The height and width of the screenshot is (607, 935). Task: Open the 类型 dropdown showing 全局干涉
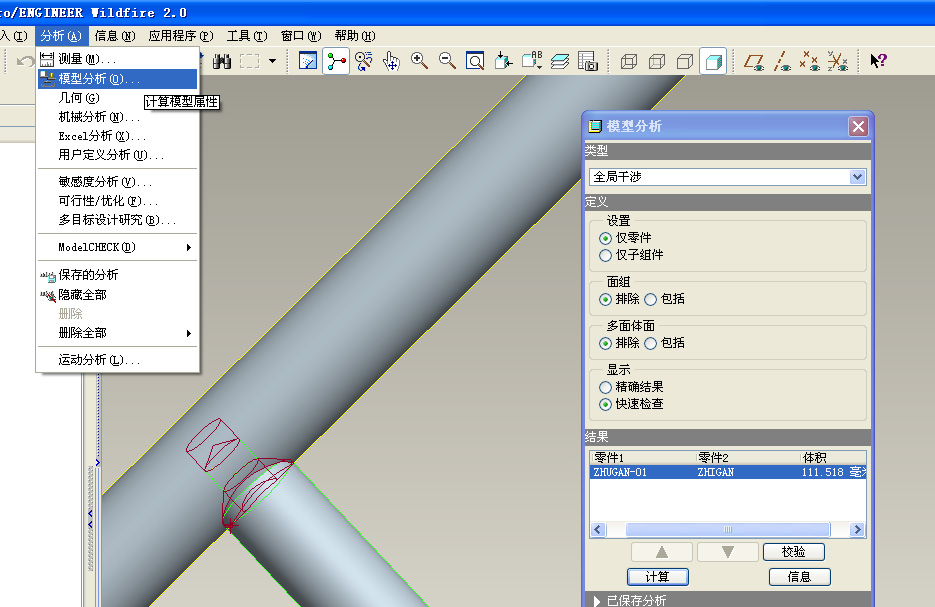[x=727, y=176]
